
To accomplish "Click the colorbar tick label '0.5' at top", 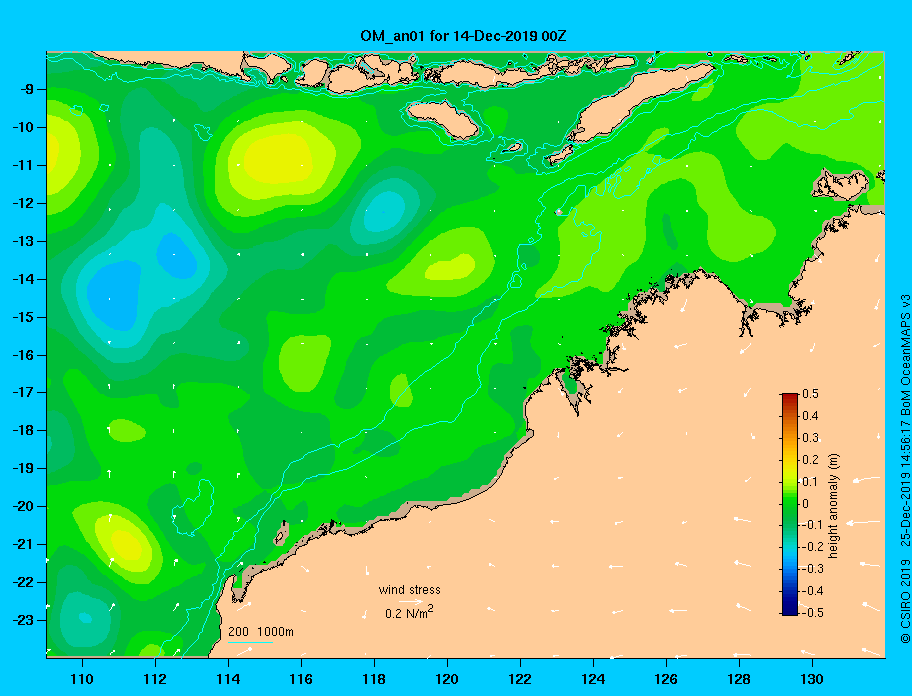I will (810, 394).
